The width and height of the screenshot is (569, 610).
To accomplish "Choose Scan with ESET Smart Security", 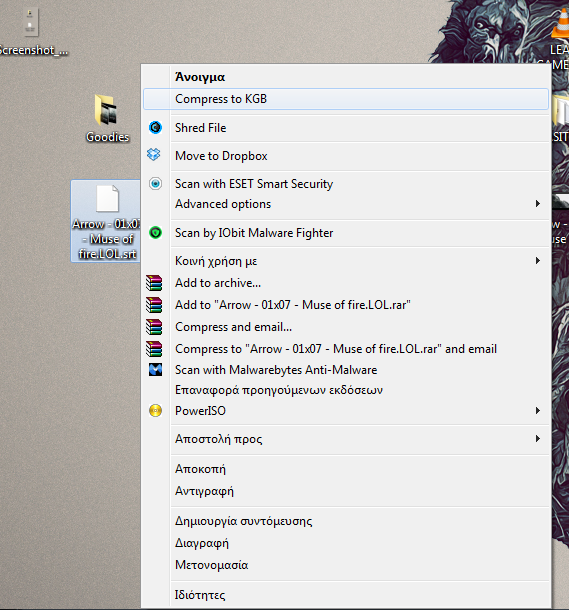I will 346,184.
